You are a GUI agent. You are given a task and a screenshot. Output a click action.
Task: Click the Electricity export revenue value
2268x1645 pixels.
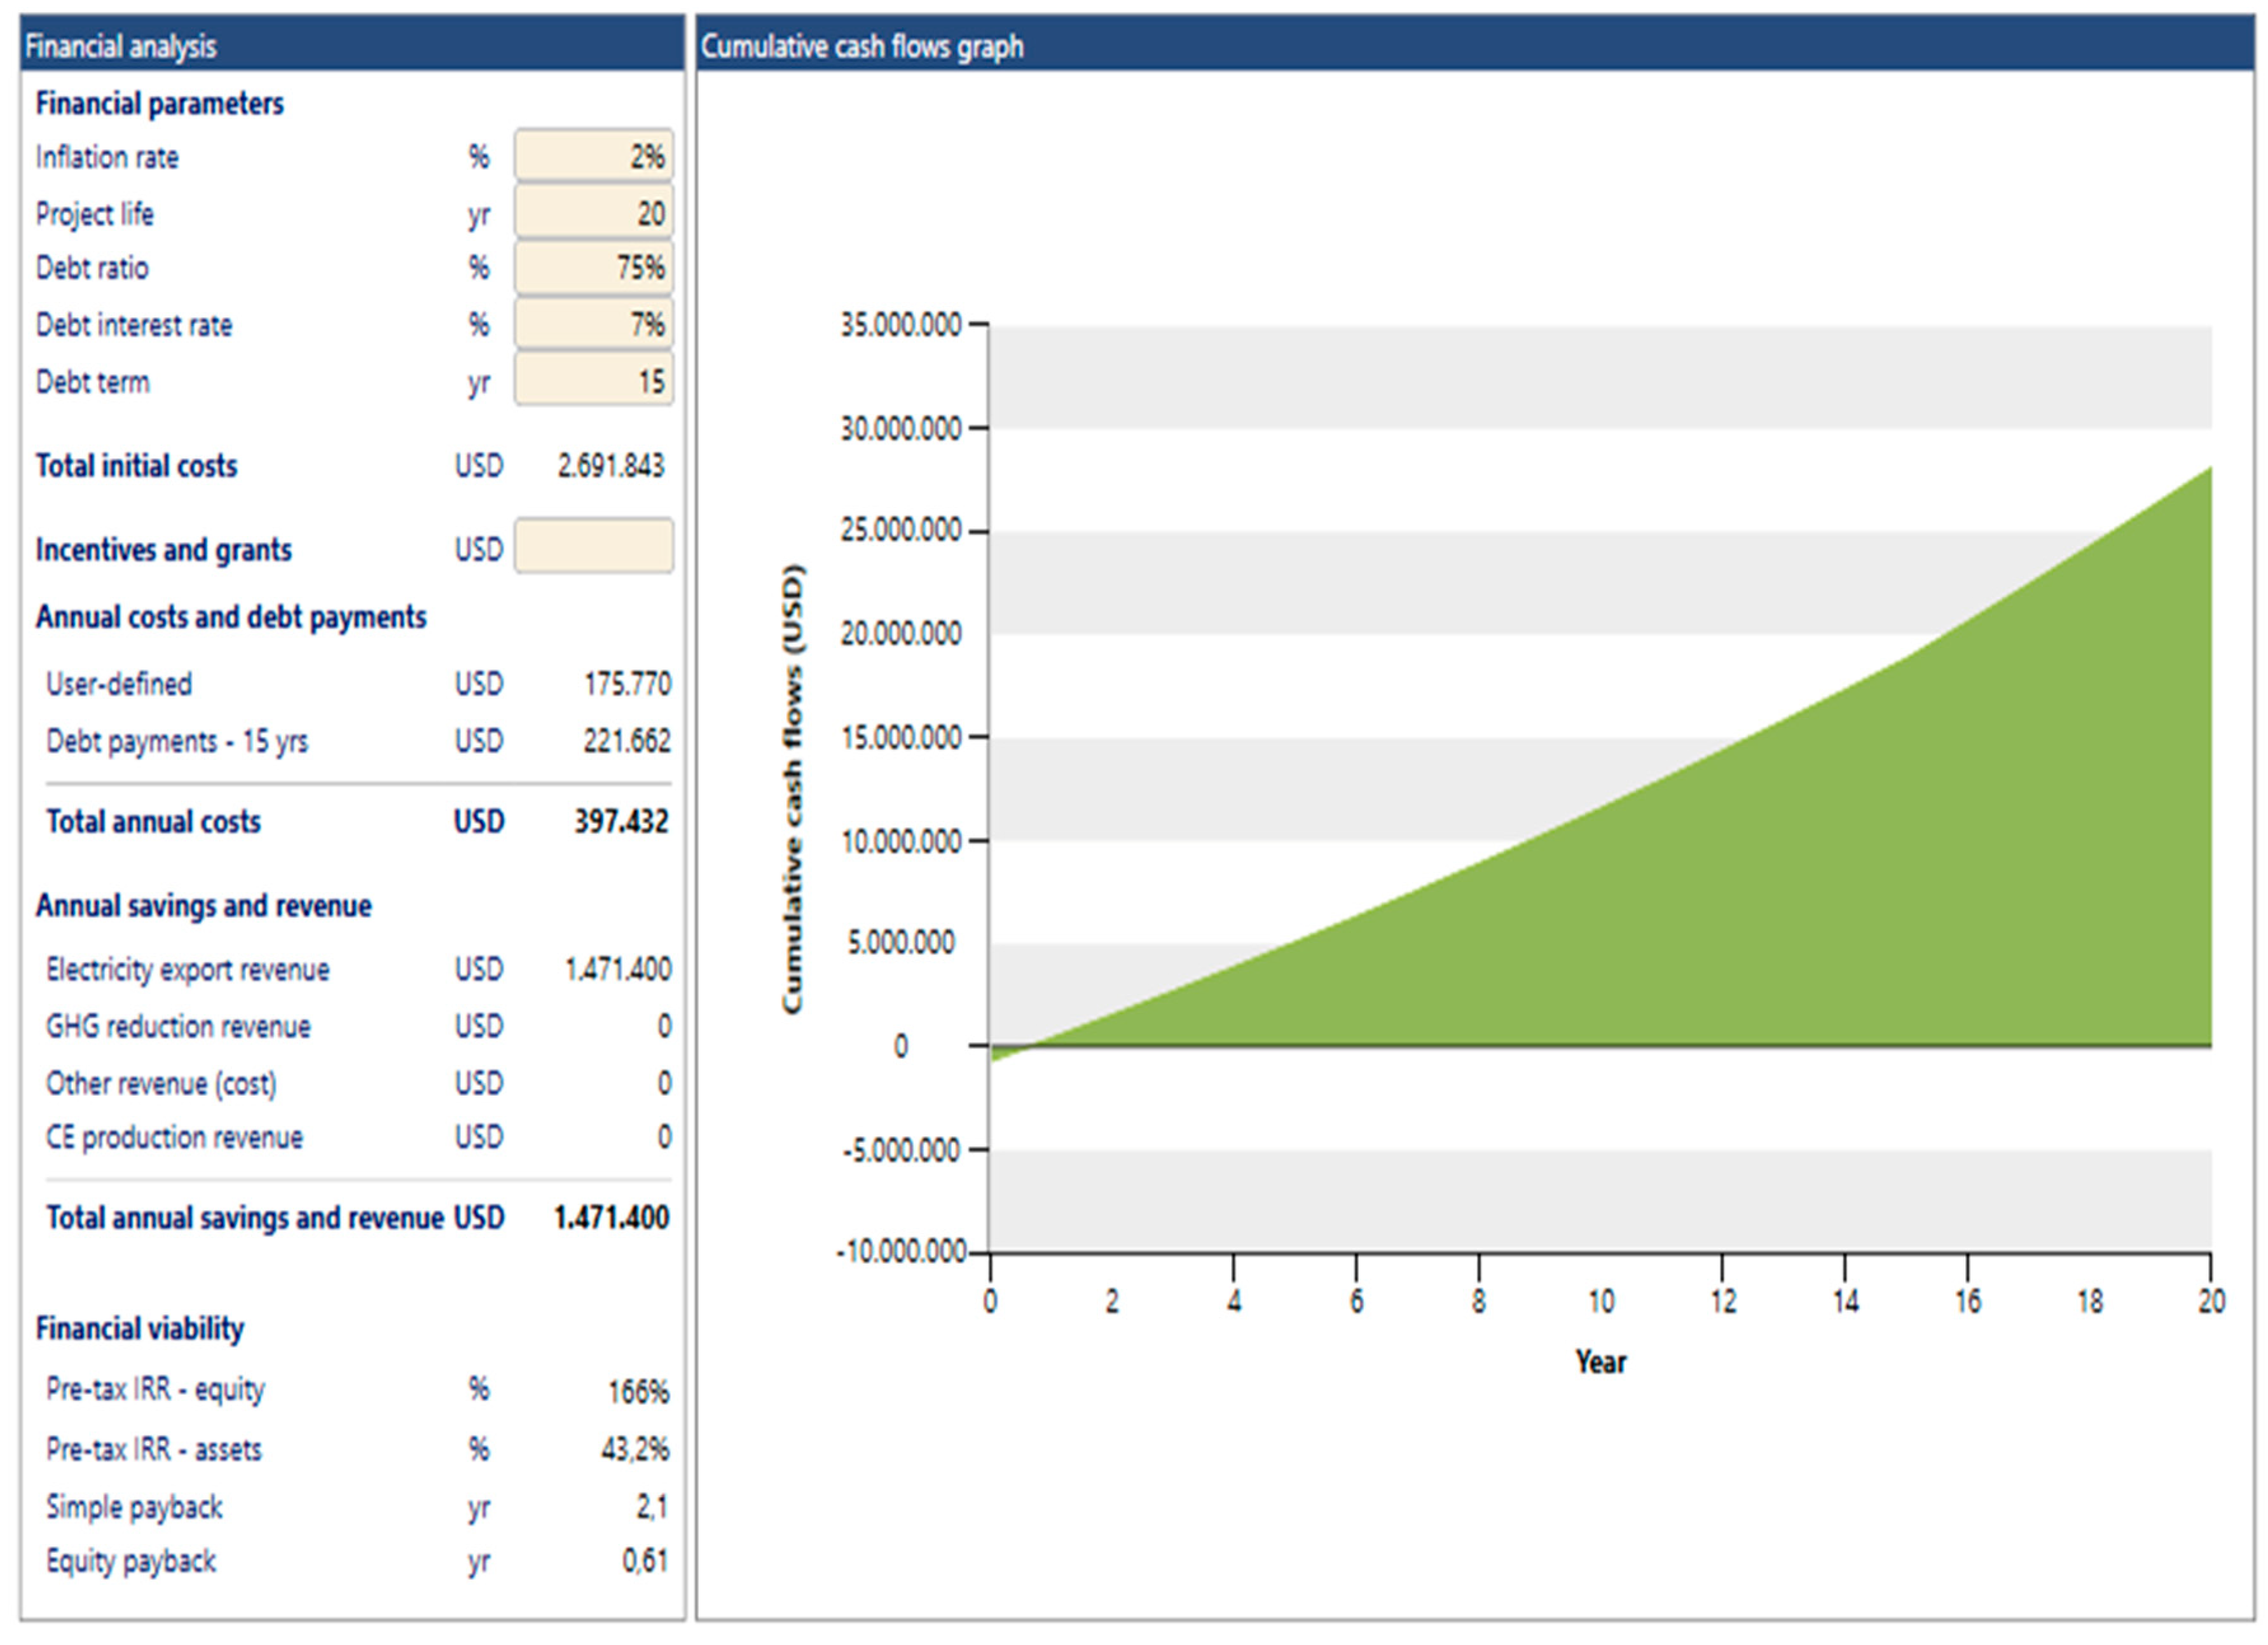[x=617, y=968]
